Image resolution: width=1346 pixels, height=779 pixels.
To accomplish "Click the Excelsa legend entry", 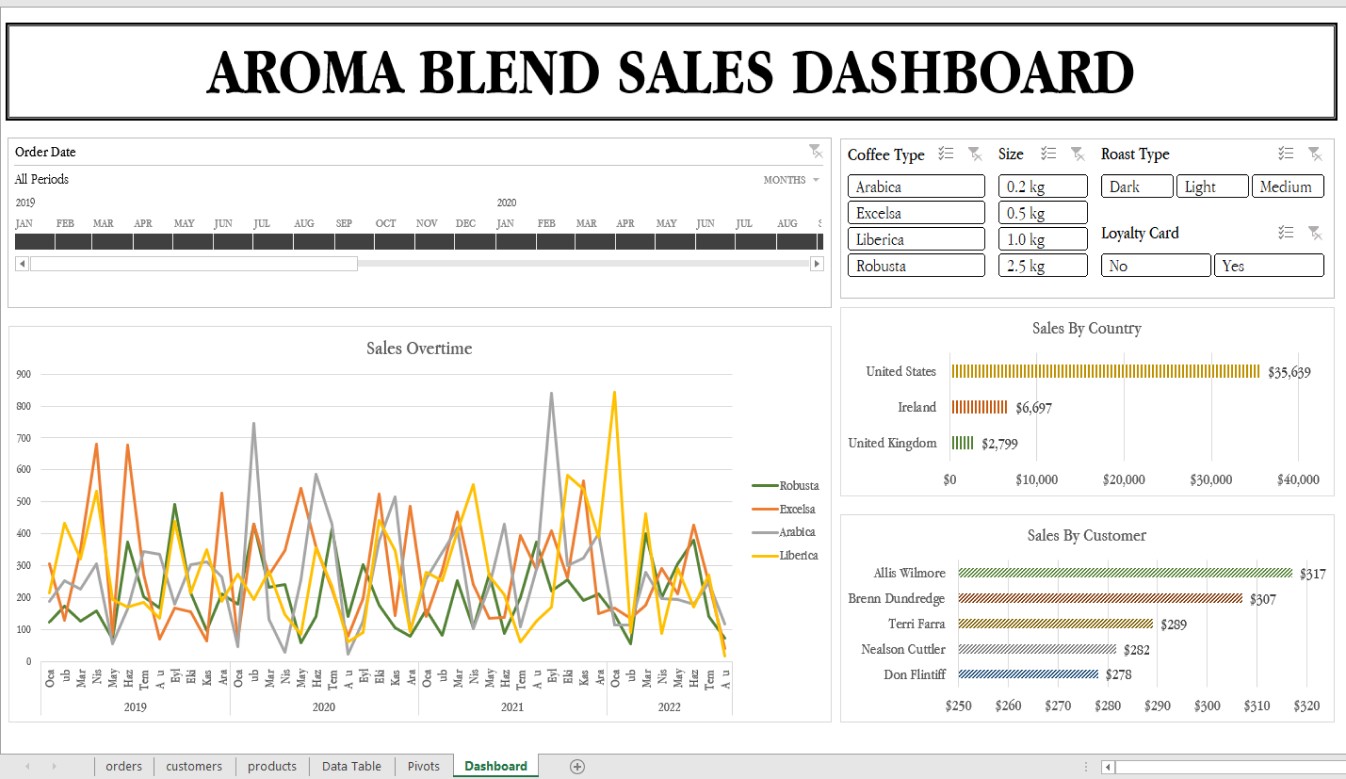I will click(784, 509).
